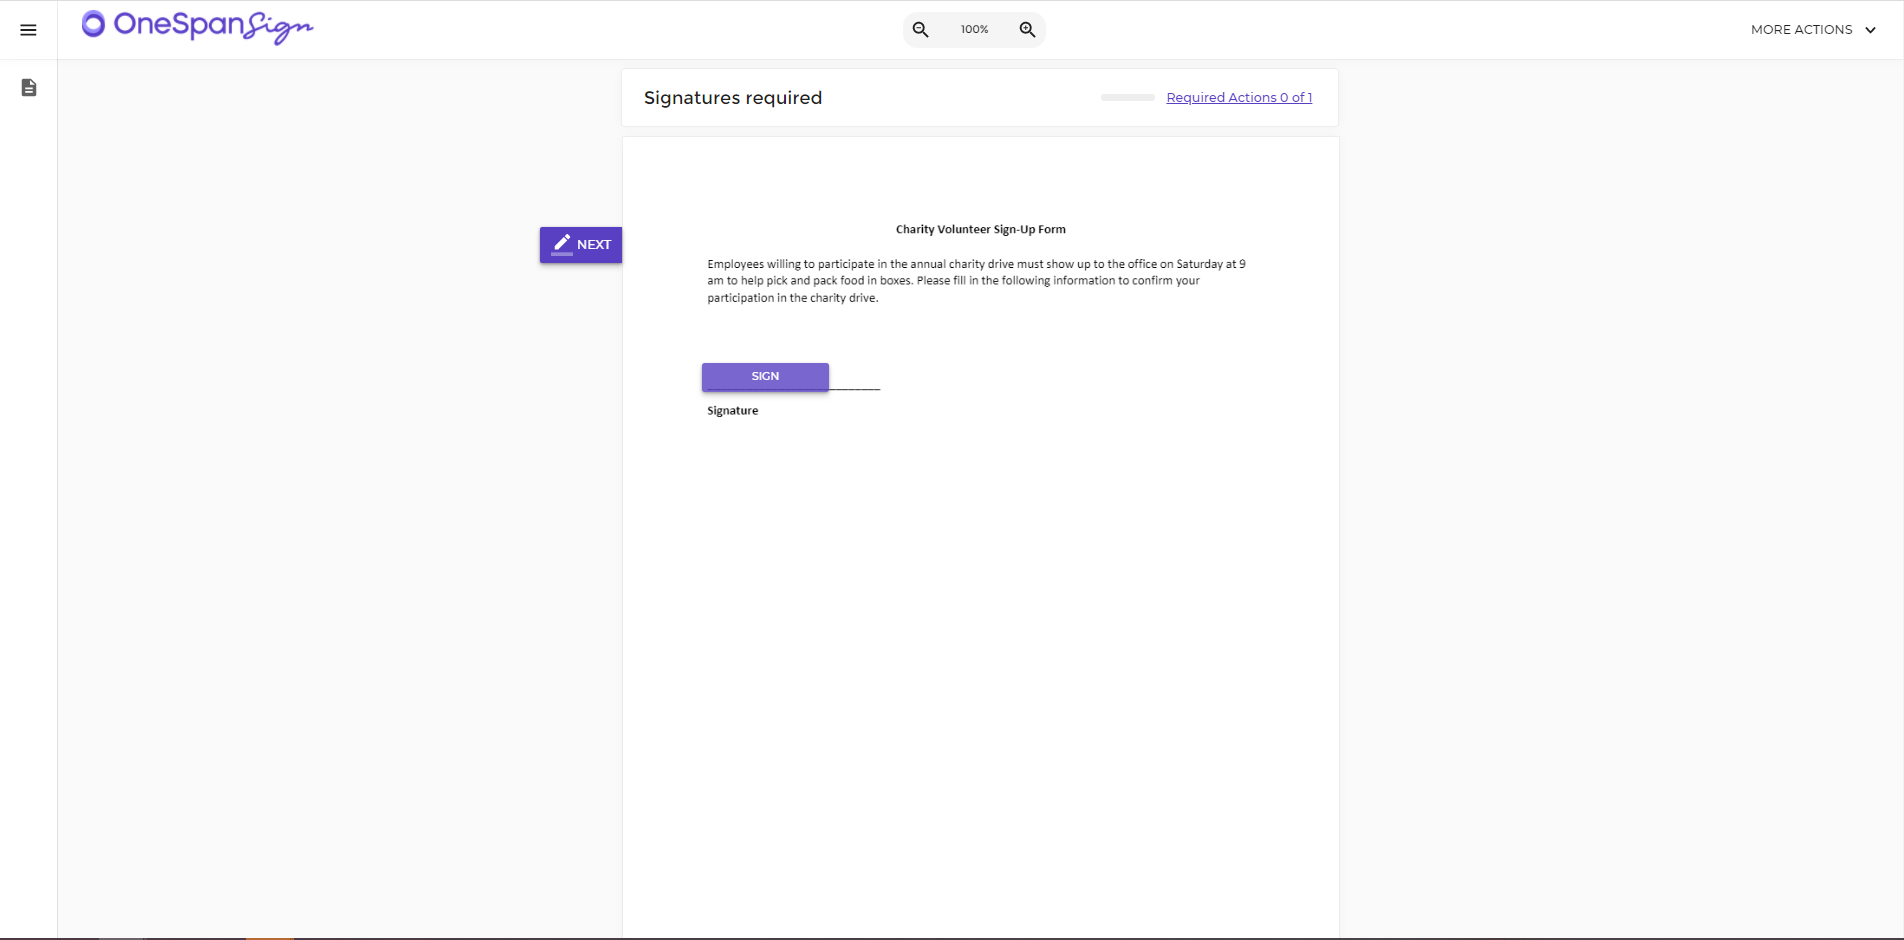1904x940 pixels.
Task: Collapse the left sidebar via the menu icon
Action: pos(28,29)
